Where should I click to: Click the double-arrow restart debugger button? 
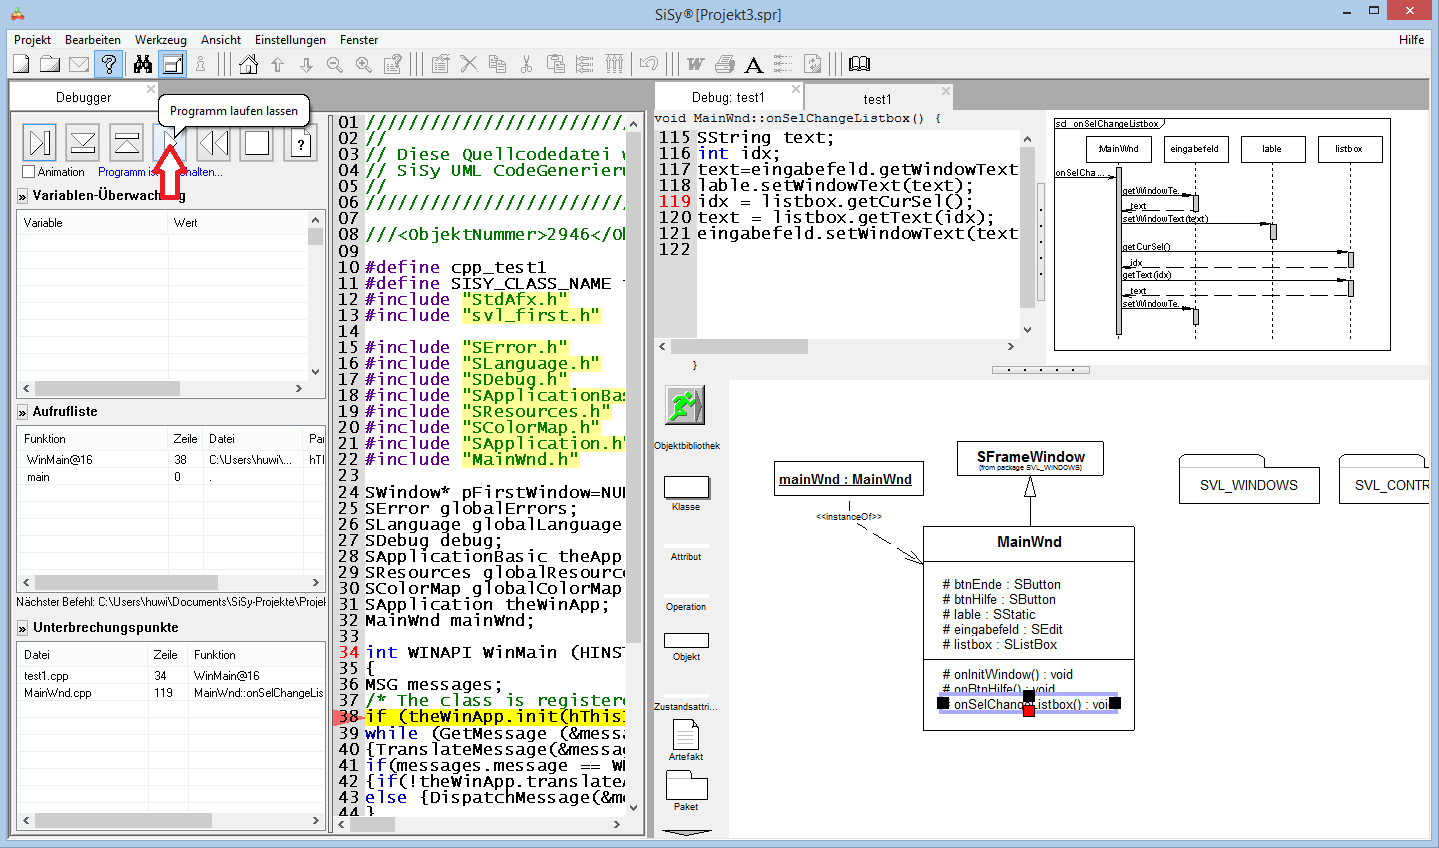[213, 143]
